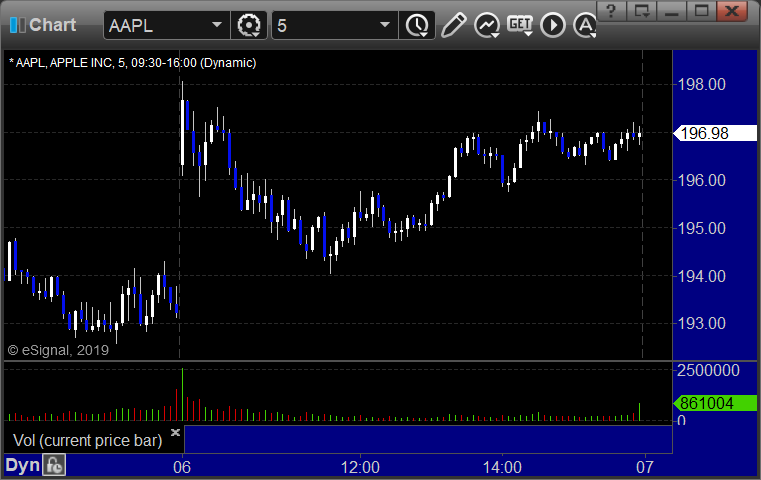Click the 198.00 price axis label
Image resolution: width=761 pixels, height=480 pixels.
pos(702,84)
